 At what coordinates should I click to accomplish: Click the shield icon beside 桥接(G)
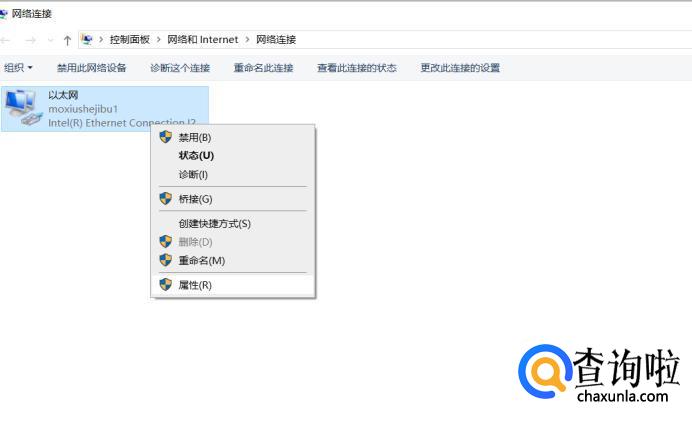pos(166,199)
